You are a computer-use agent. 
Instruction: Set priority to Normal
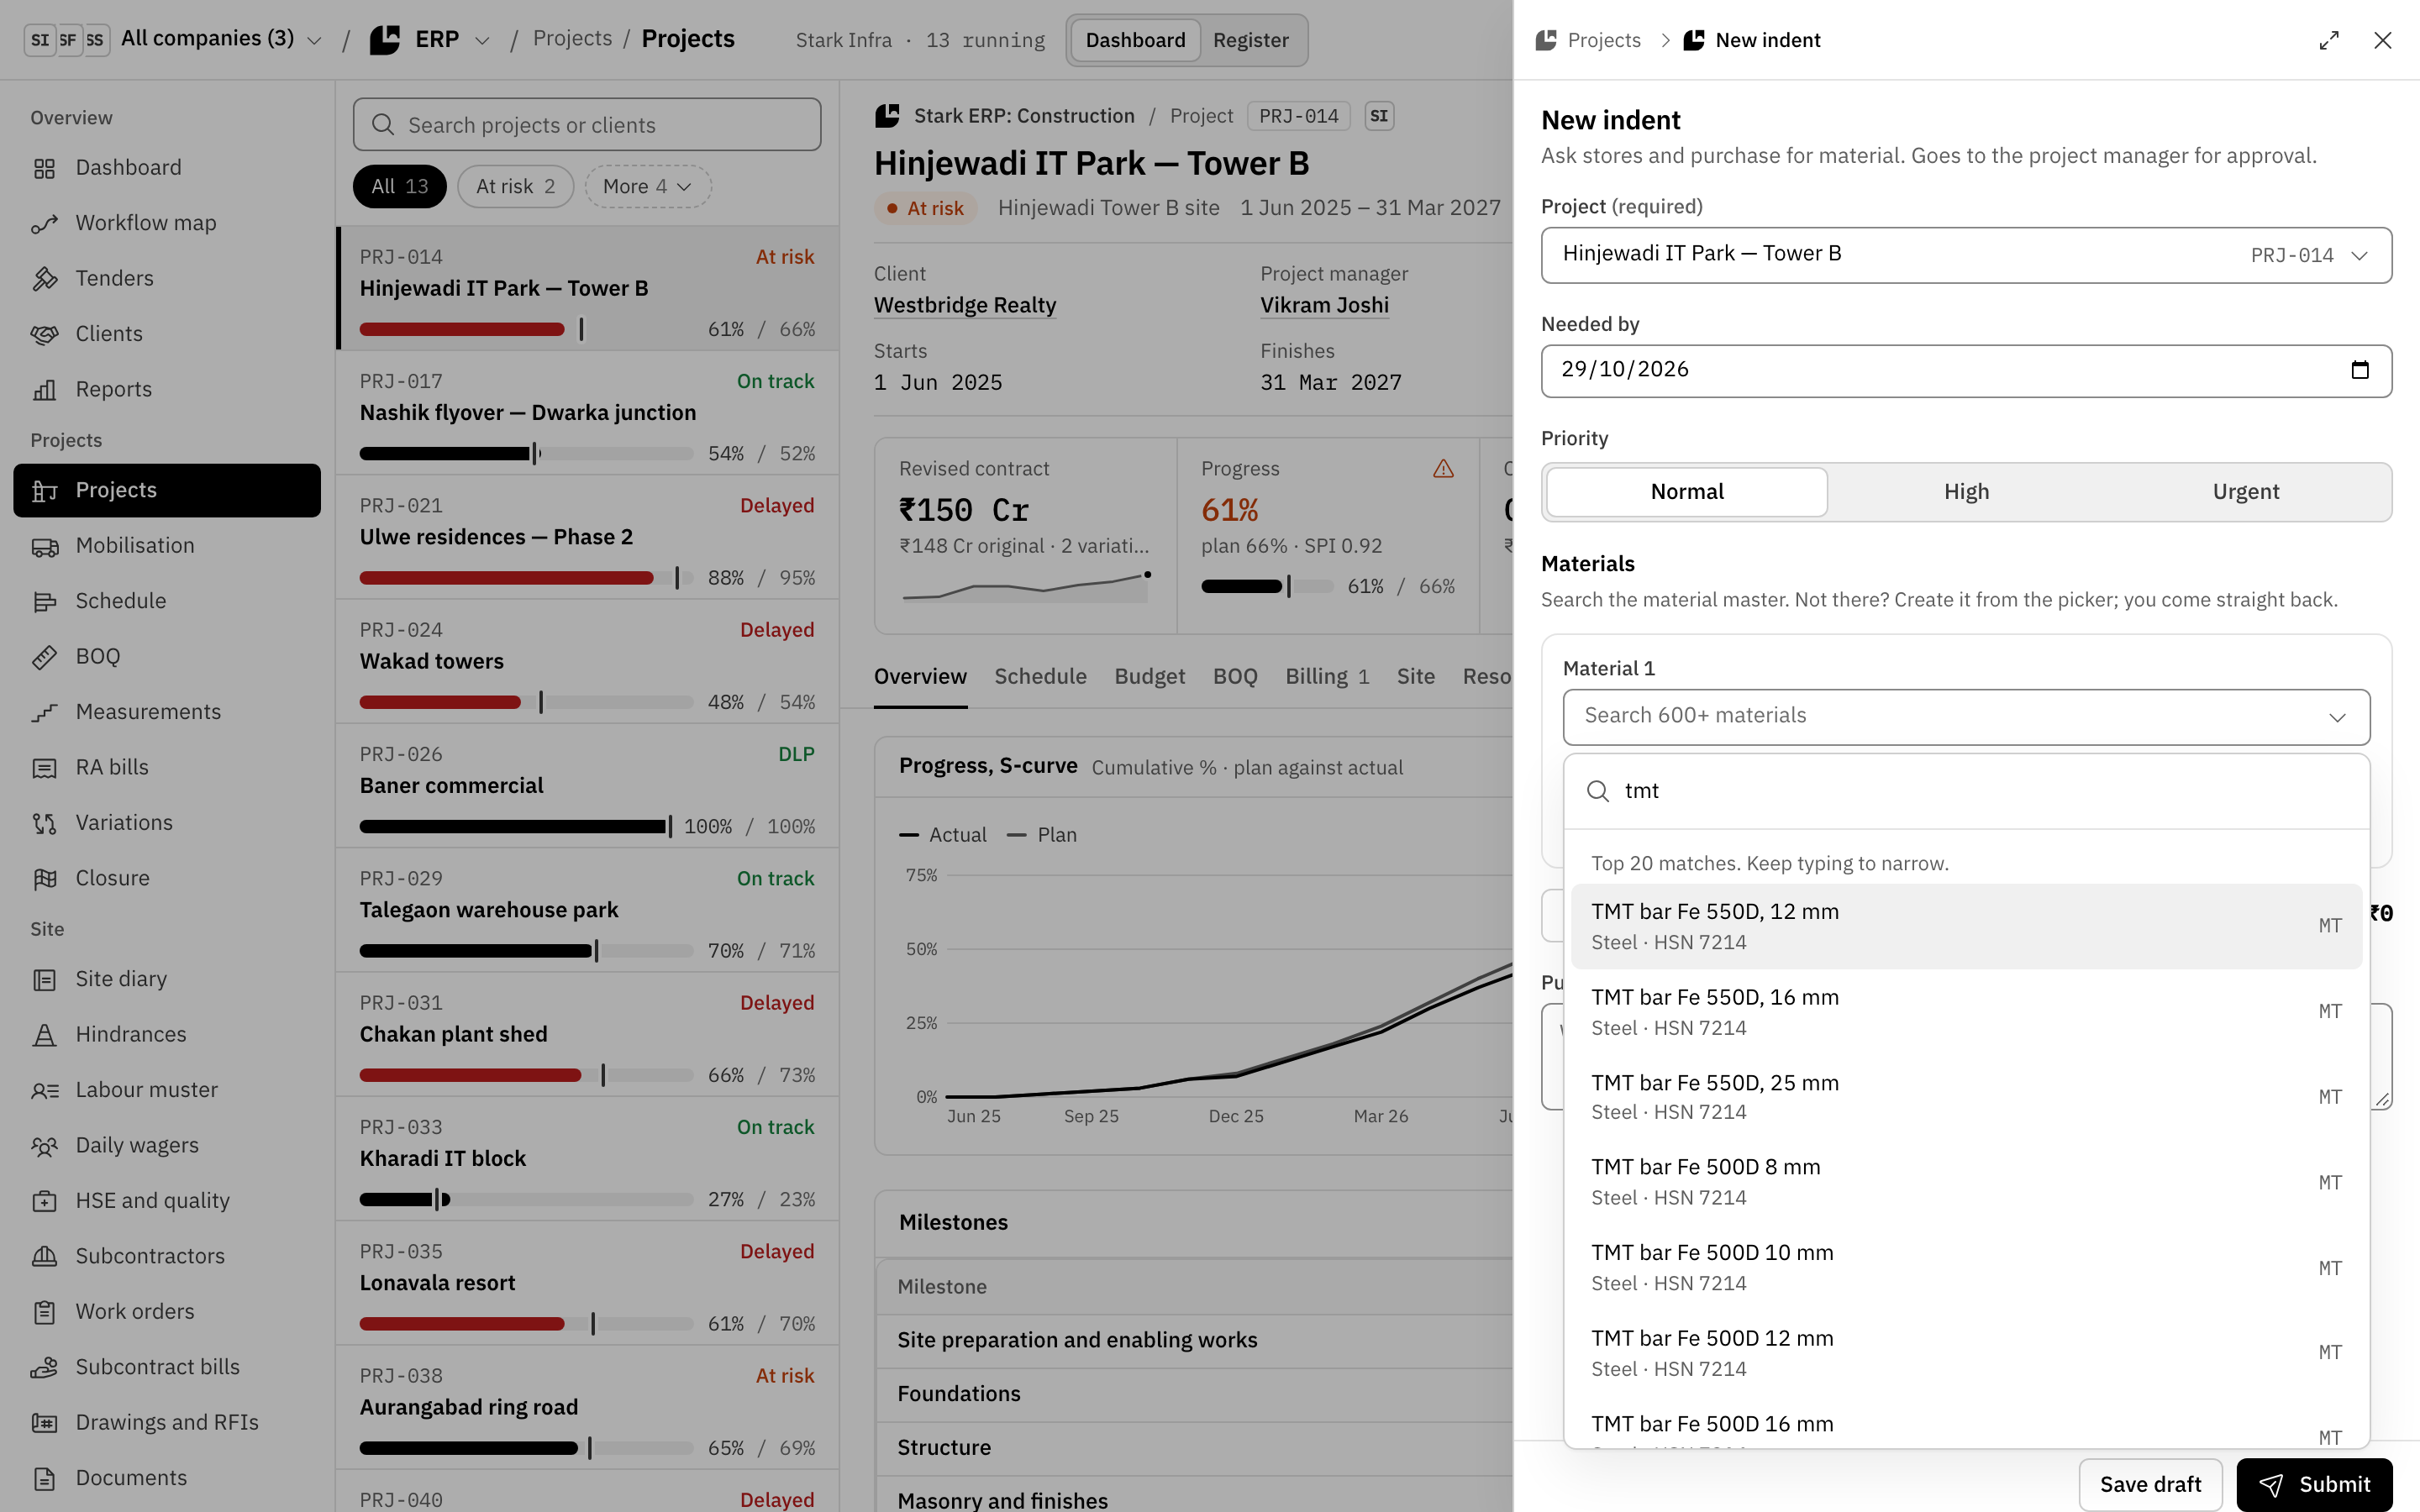coord(1687,492)
